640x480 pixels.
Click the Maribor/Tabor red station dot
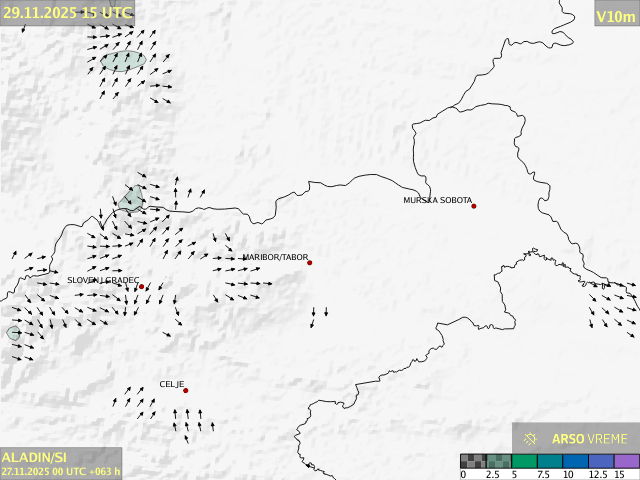pyautogui.click(x=310, y=263)
